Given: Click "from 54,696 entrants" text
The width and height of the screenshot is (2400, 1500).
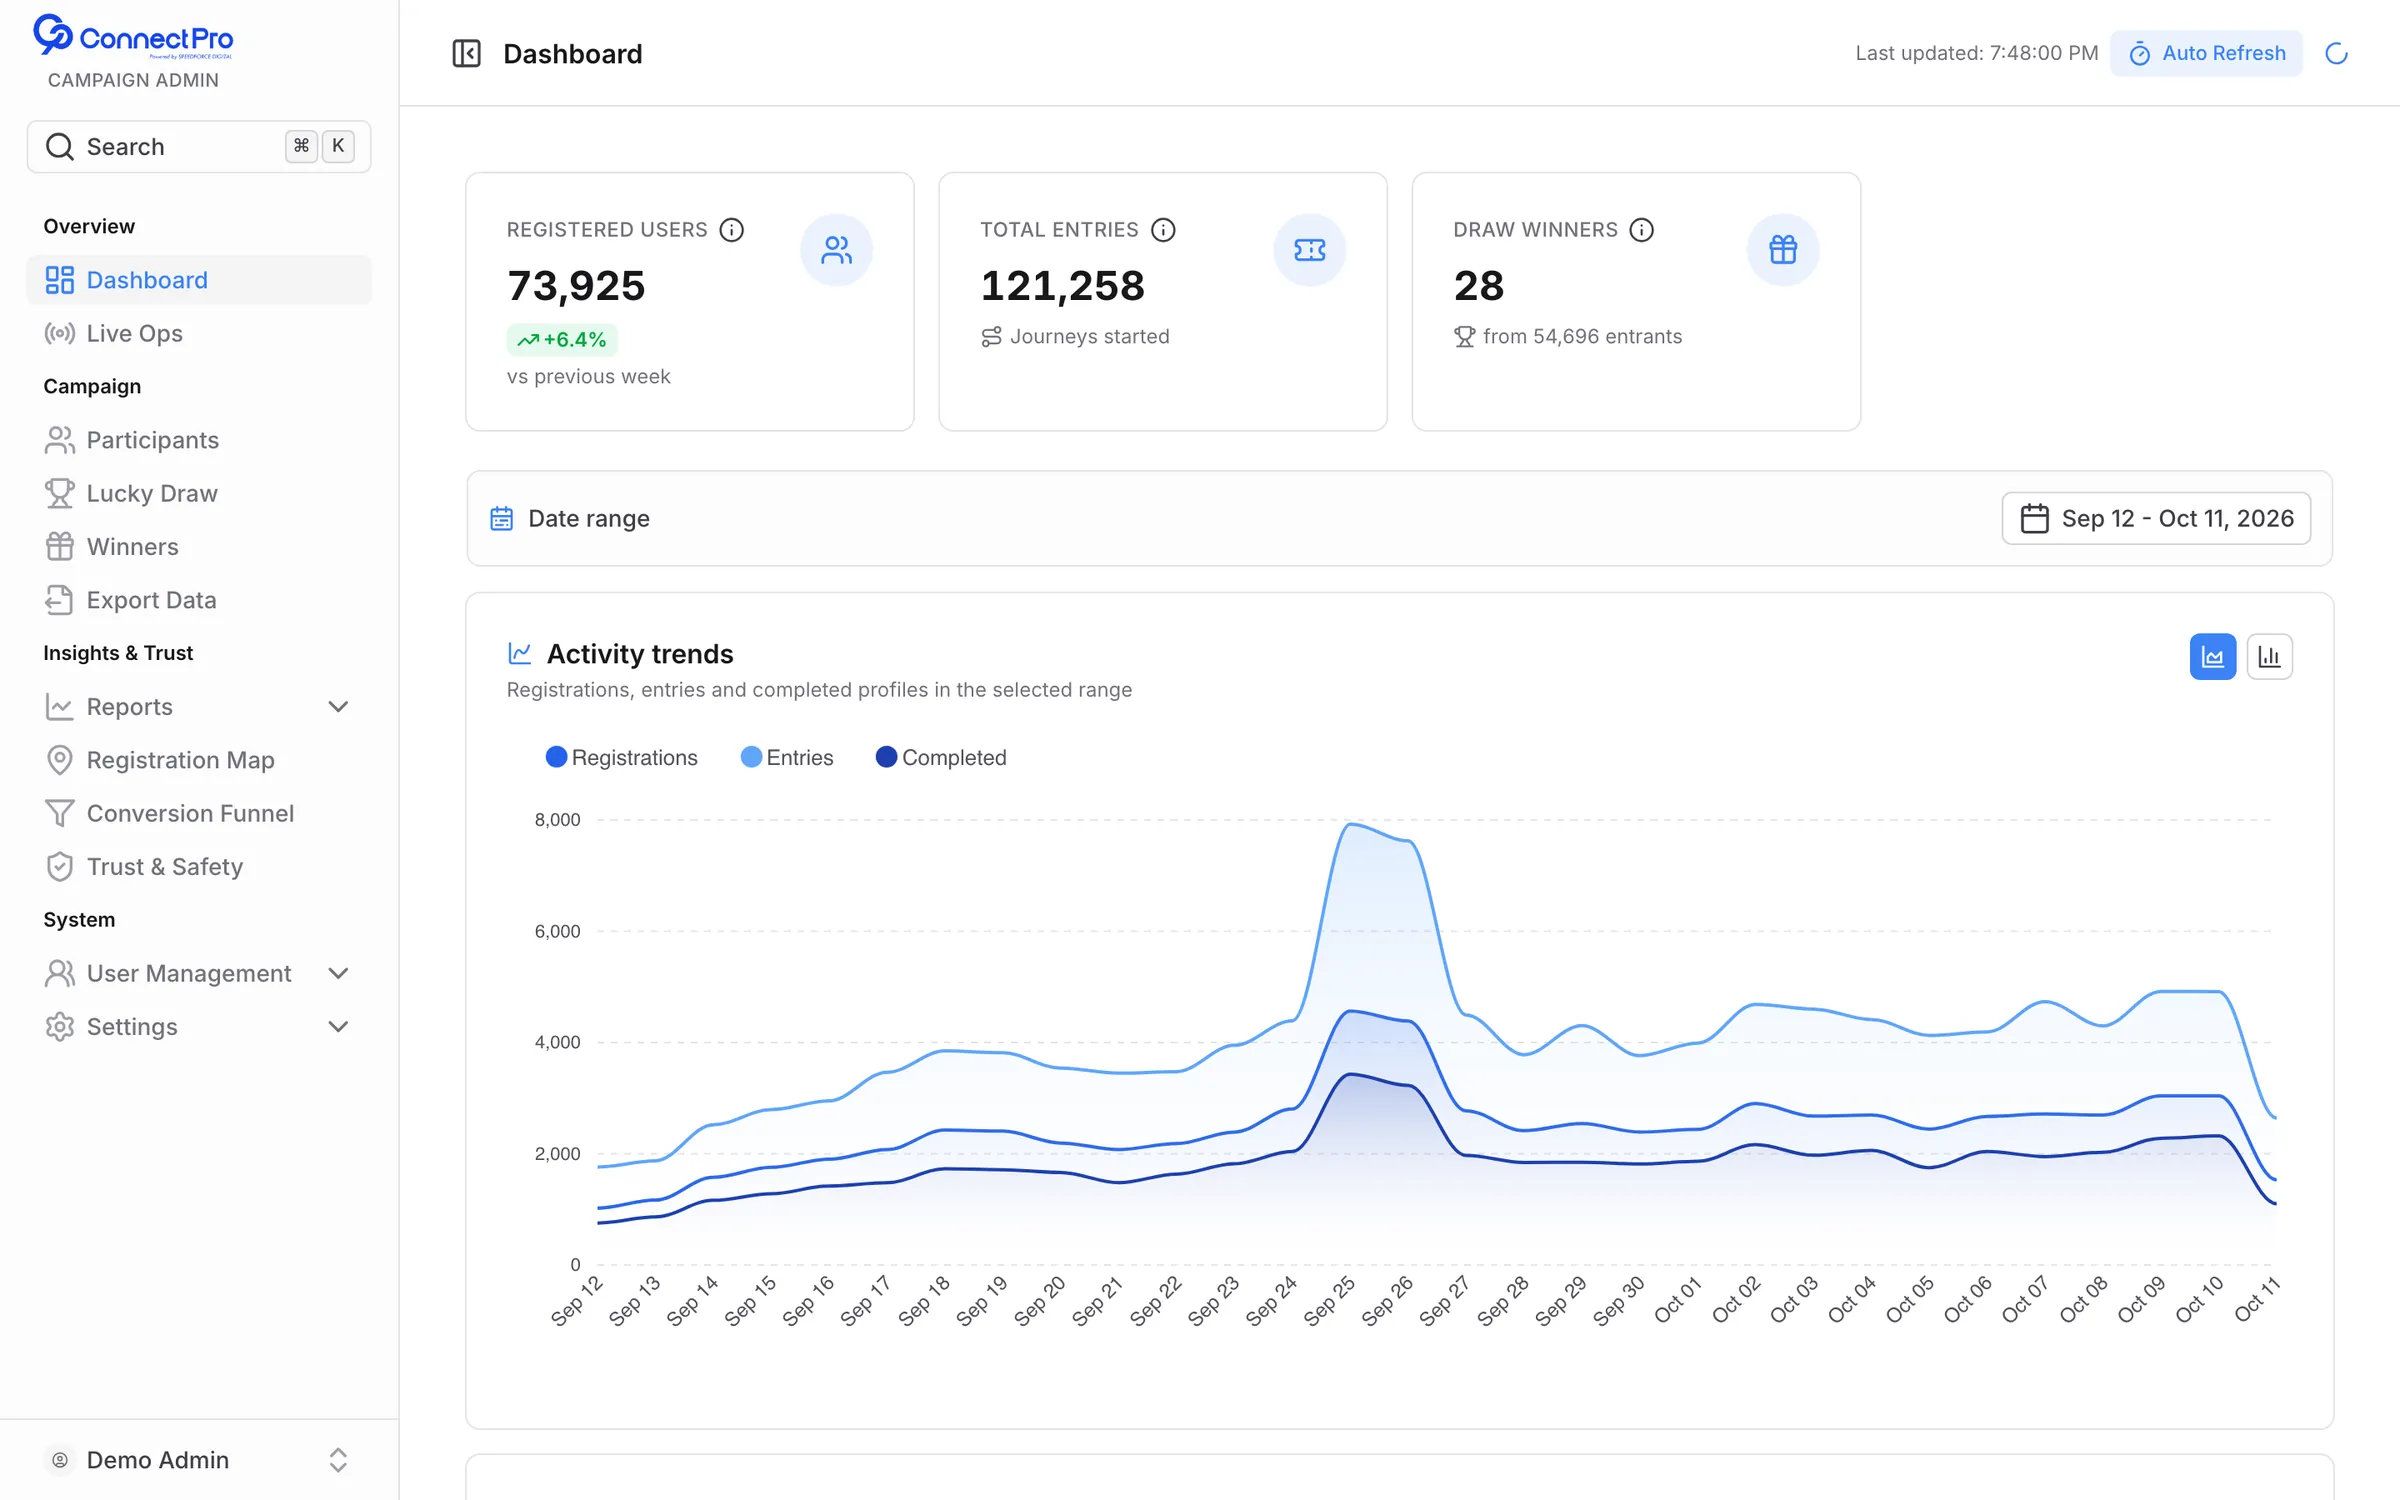Looking at the screenshot, I should click(1582, 337).
